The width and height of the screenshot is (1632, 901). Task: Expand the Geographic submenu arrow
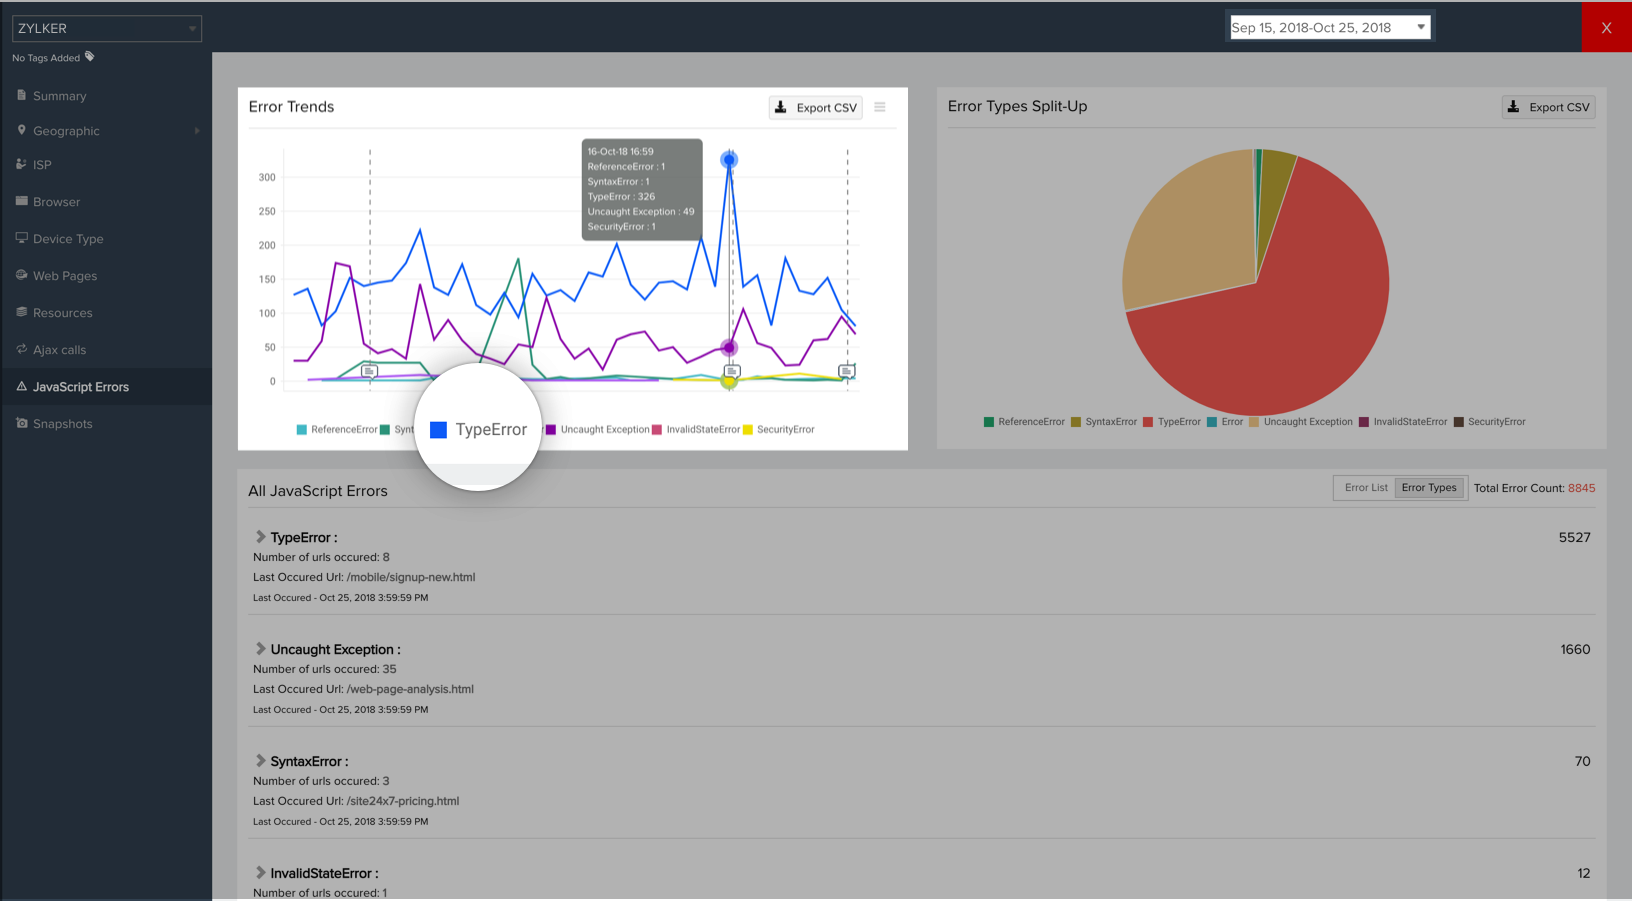(x=197, y=131)
